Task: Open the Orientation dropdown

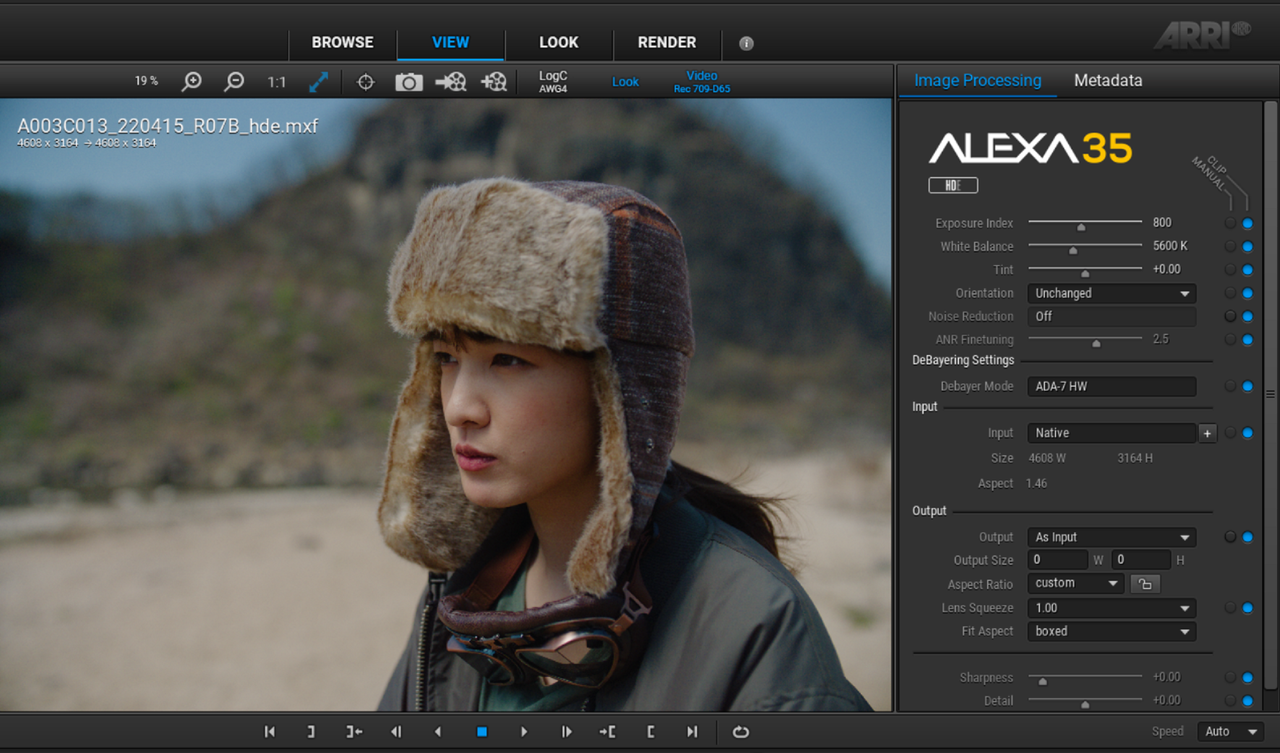Action: pos(1112,294)
